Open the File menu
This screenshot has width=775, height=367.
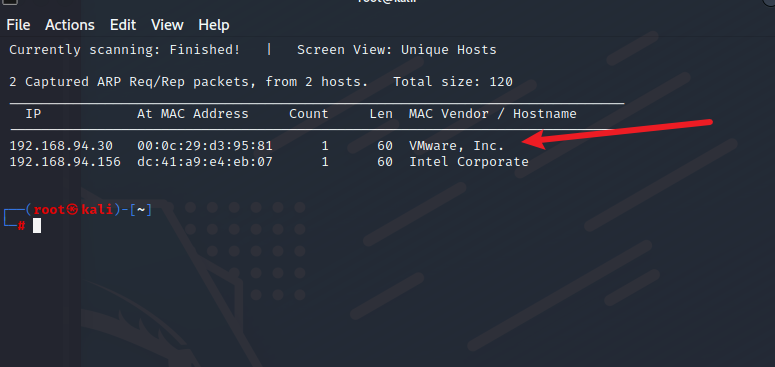18,25
